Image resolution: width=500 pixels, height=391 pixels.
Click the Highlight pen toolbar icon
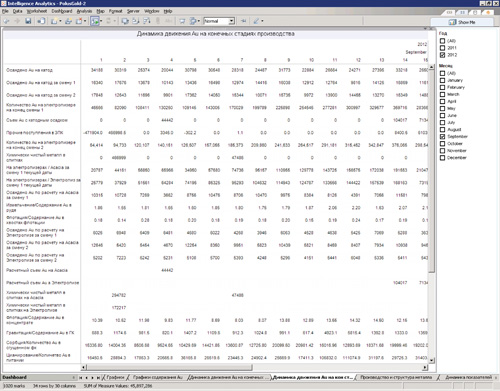(x=256, y=21)
